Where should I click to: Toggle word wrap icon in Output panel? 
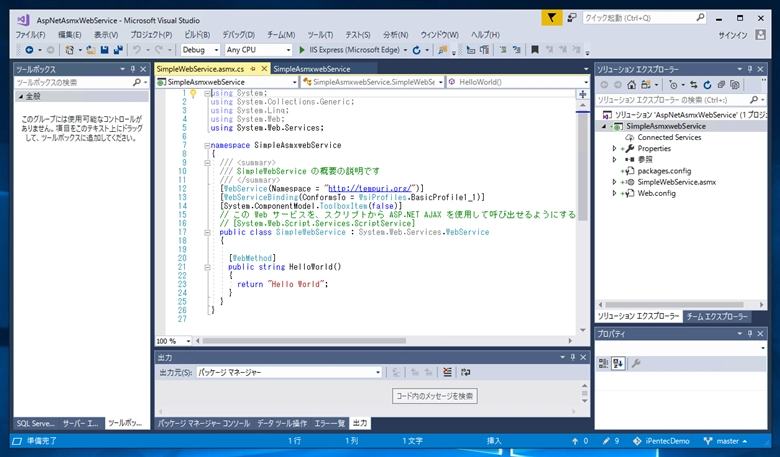click(x=466, y=372)
